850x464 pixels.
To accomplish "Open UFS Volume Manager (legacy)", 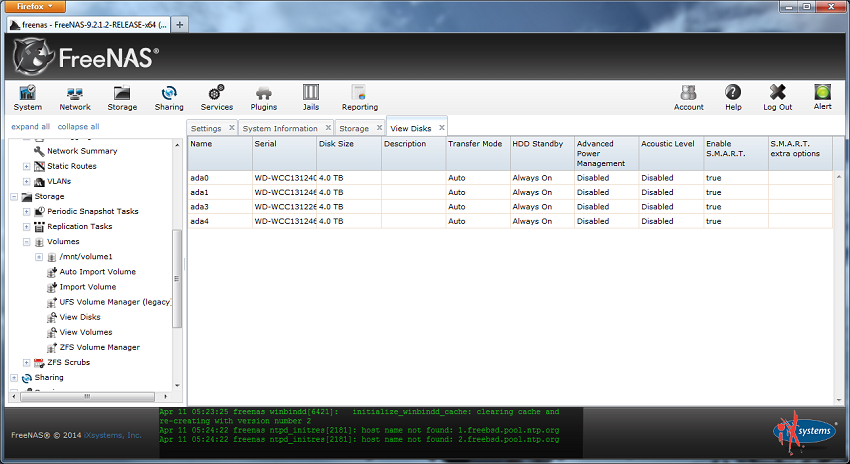I will pos(115,302).
